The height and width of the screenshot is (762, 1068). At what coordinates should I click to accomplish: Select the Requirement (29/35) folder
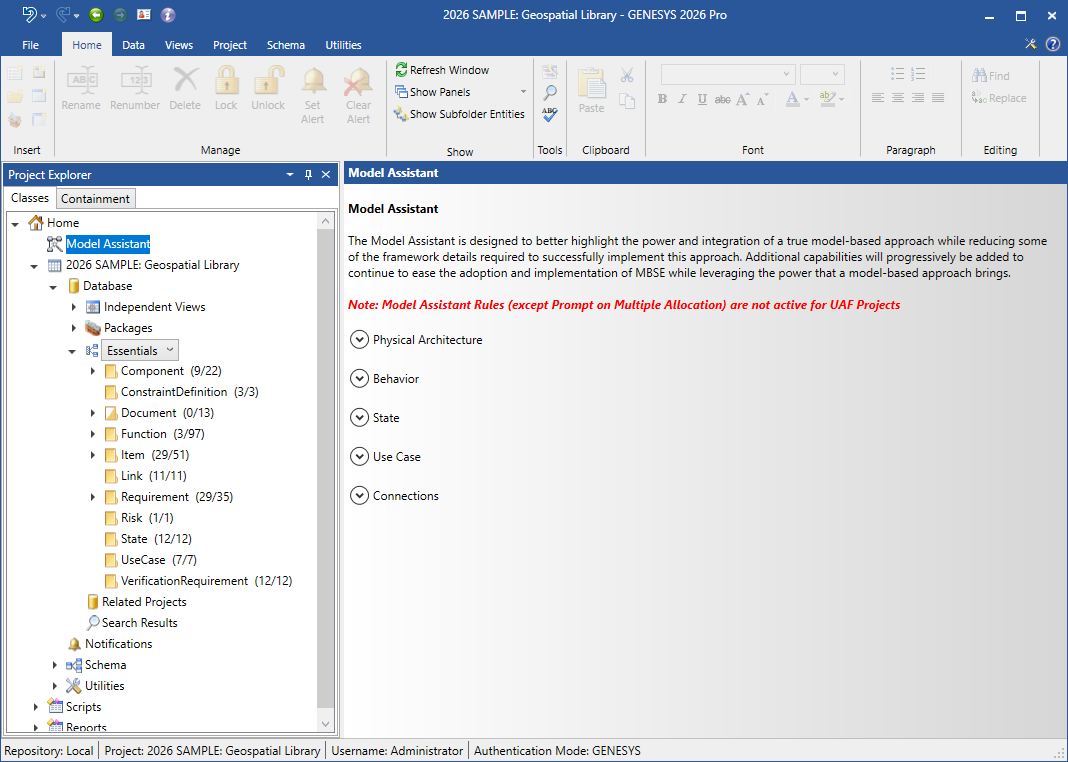coord(154,497)
